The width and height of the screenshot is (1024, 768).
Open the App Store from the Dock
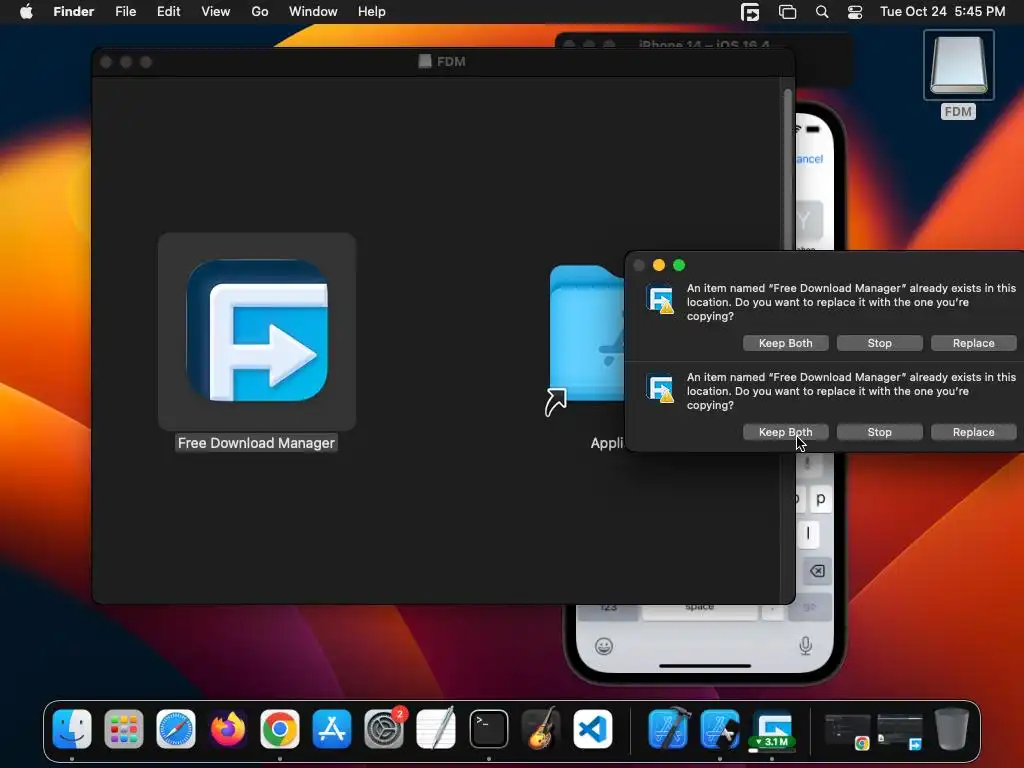[332, 729]
